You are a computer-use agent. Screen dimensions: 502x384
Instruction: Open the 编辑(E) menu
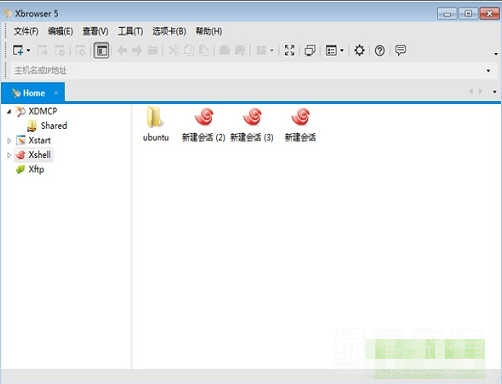(x=60, y=31)
